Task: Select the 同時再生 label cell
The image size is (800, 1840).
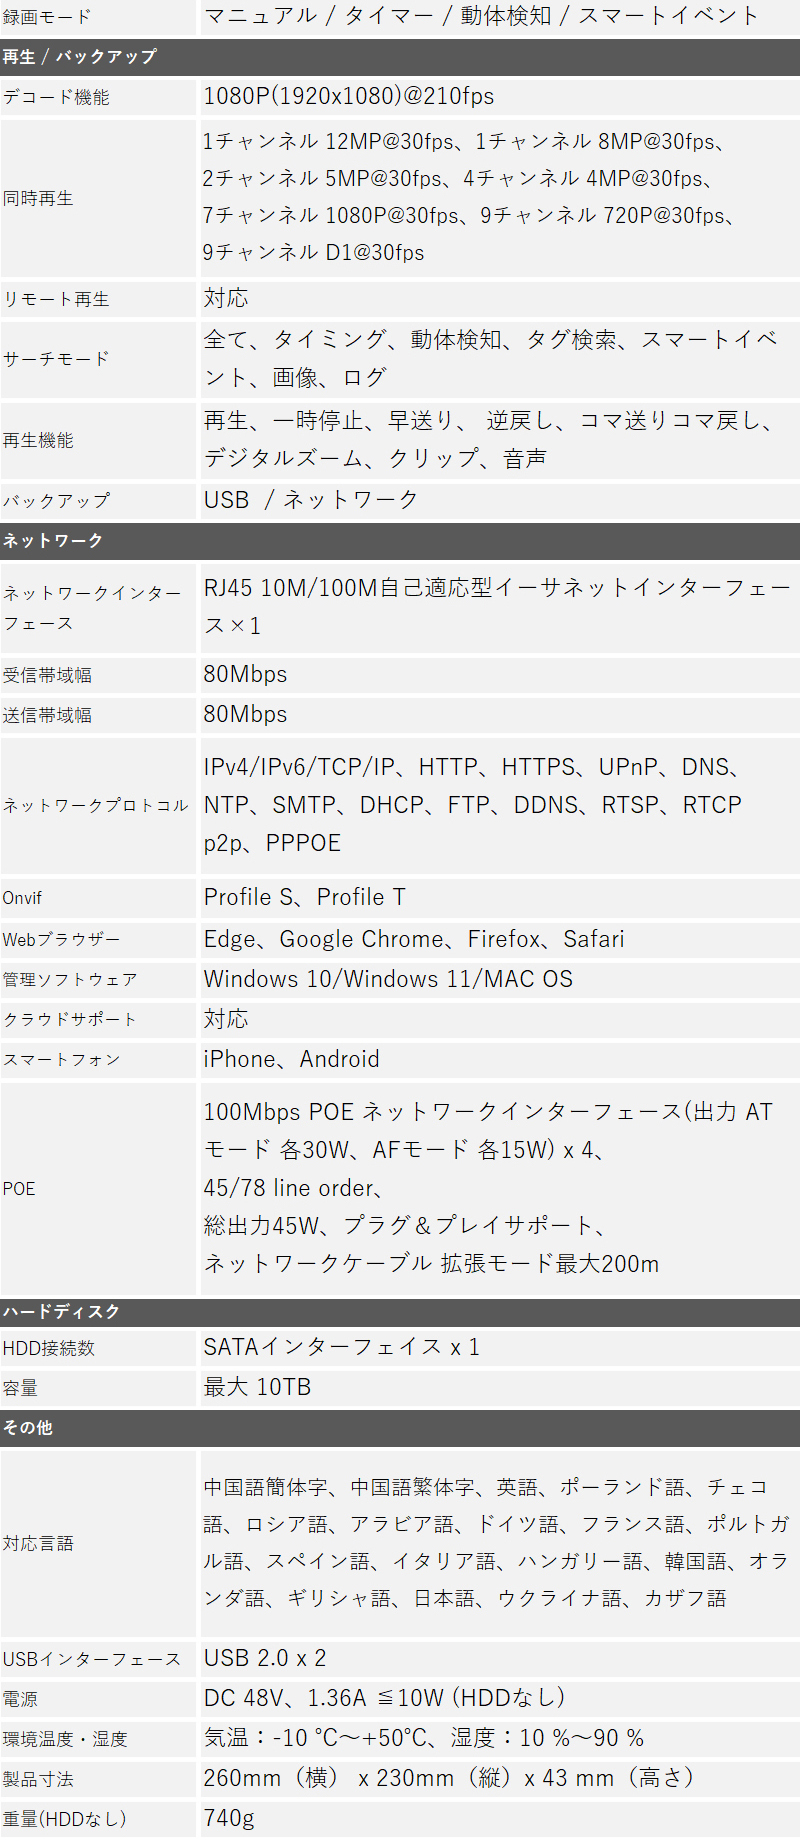Action: [x=38, y=198]
